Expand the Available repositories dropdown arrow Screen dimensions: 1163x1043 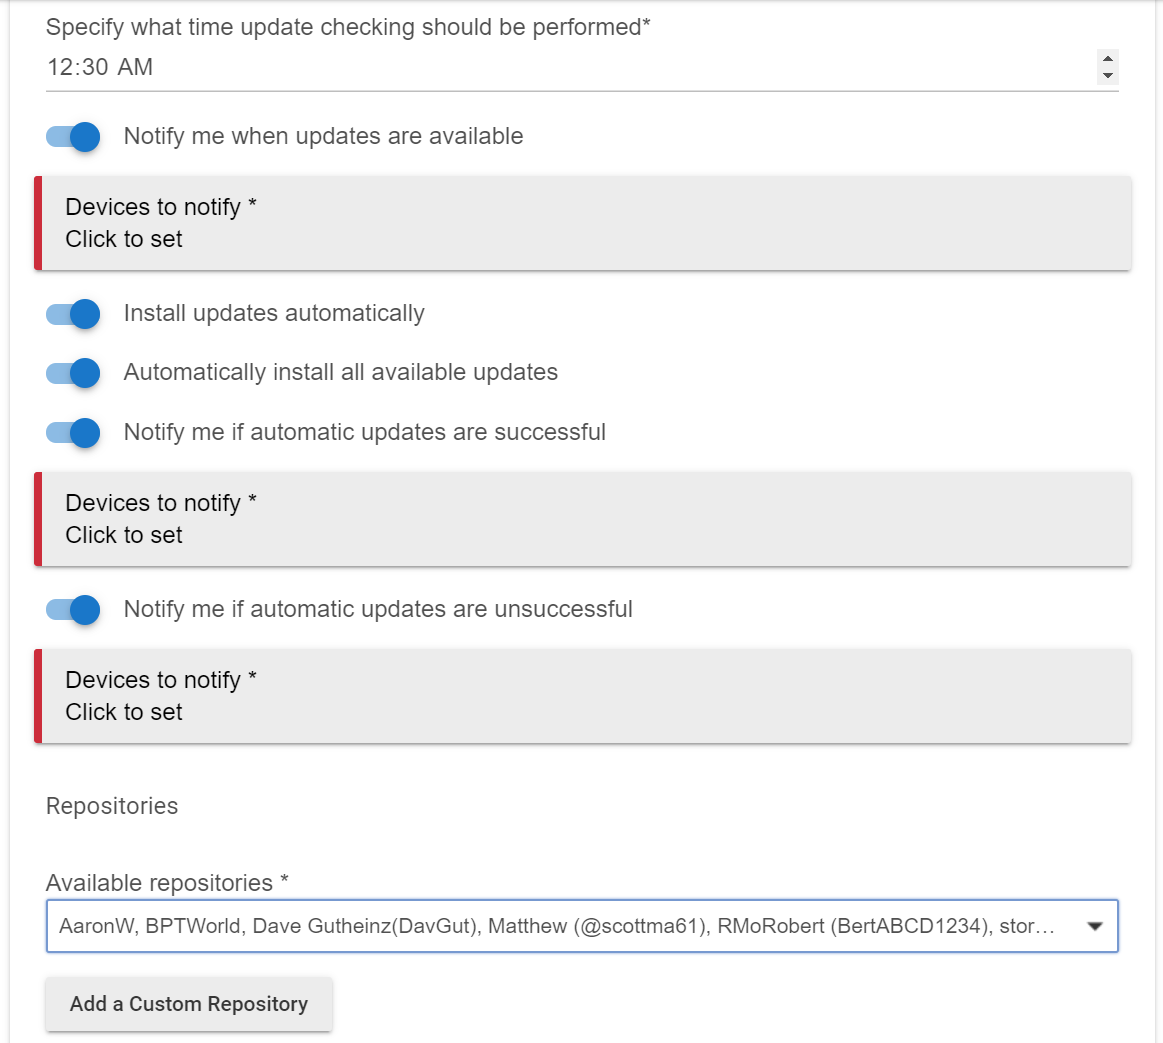pos(1095,926)
